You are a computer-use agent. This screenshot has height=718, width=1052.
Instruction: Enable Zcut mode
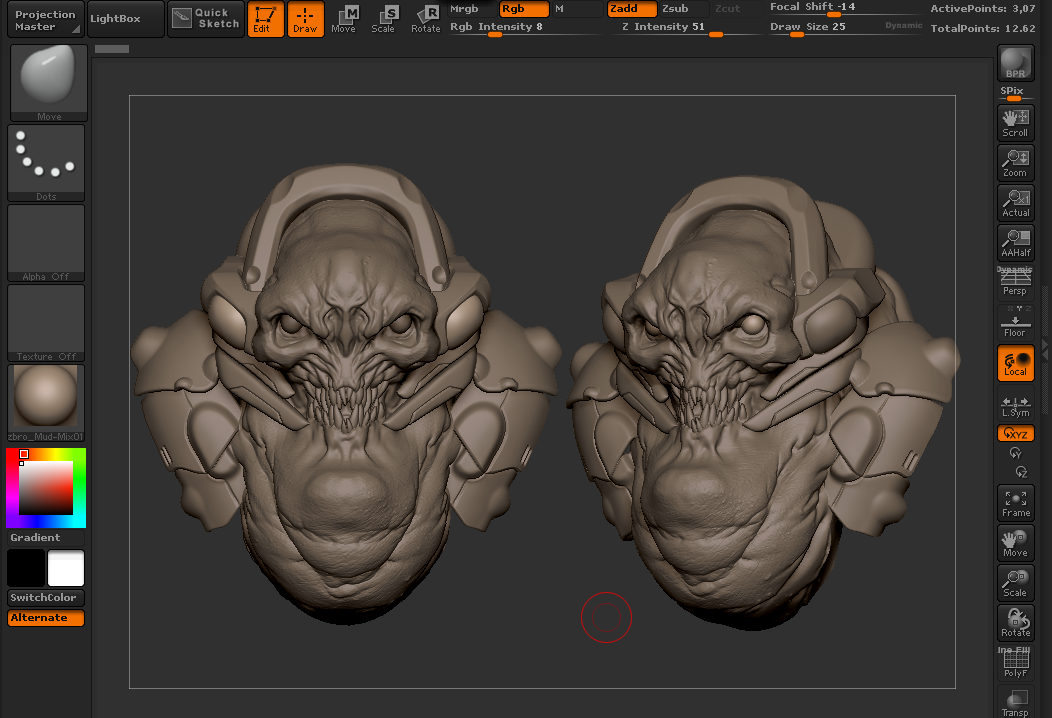tap(735, 9)
